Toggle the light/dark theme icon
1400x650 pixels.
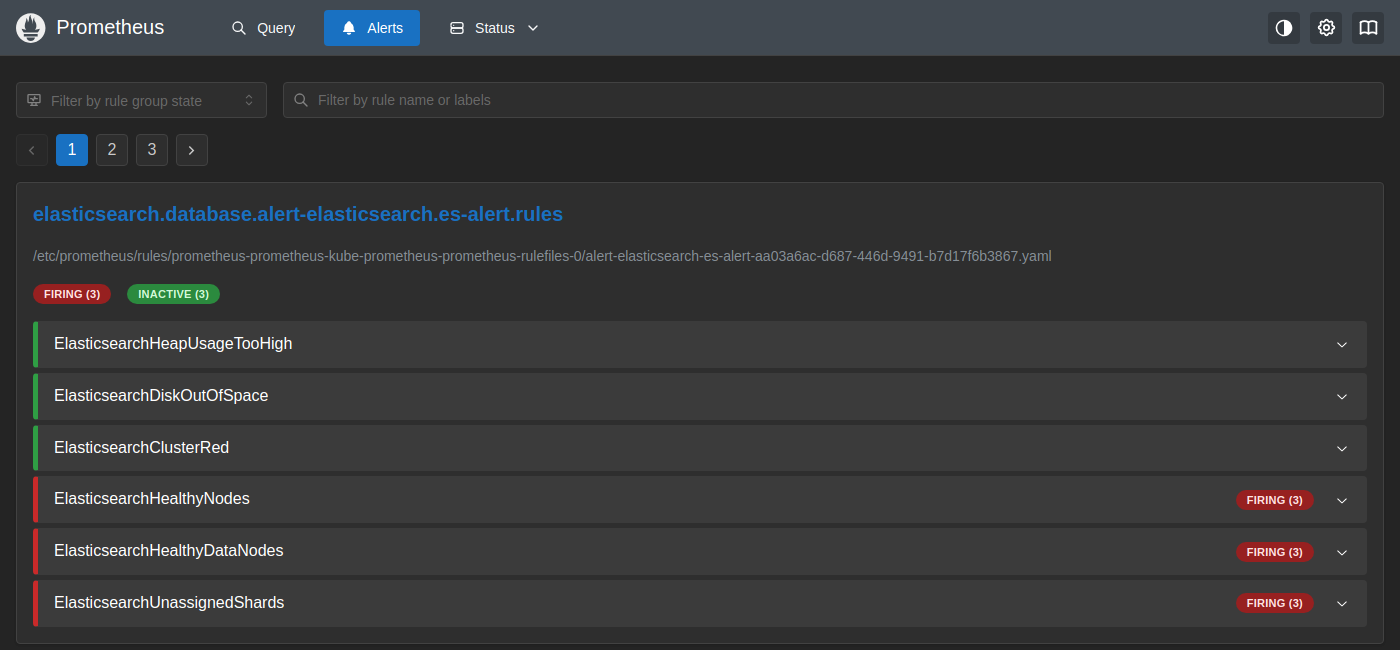tap(1284, 28)
